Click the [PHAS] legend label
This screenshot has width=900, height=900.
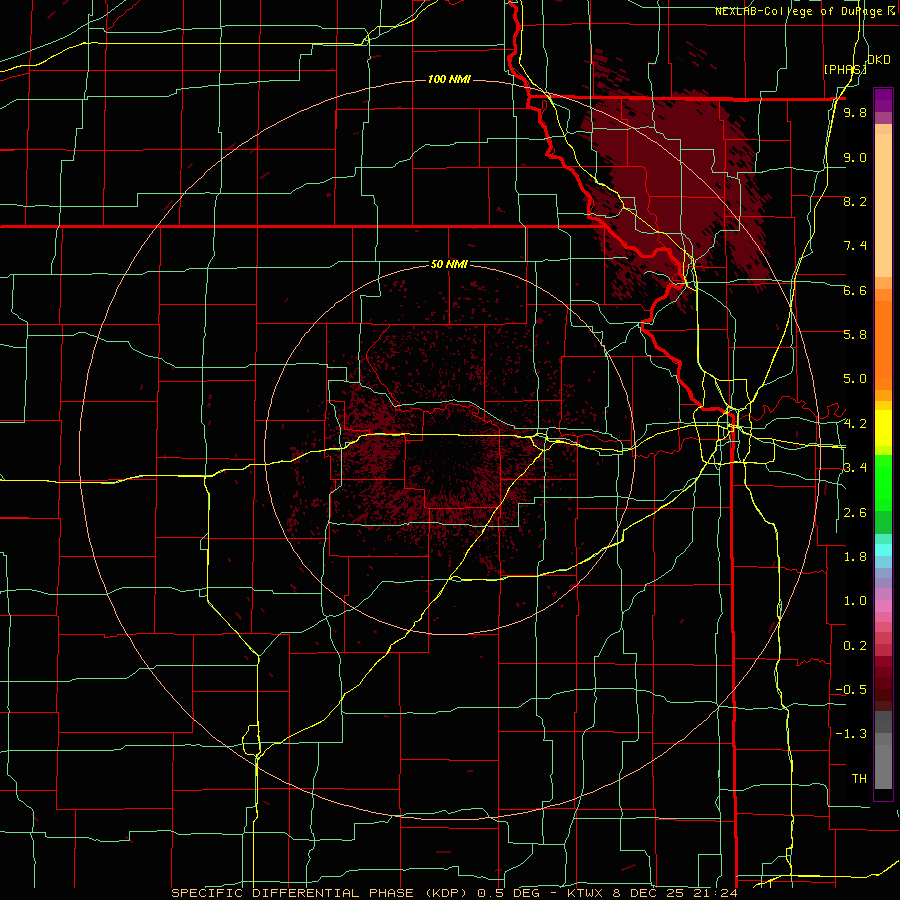845,69
